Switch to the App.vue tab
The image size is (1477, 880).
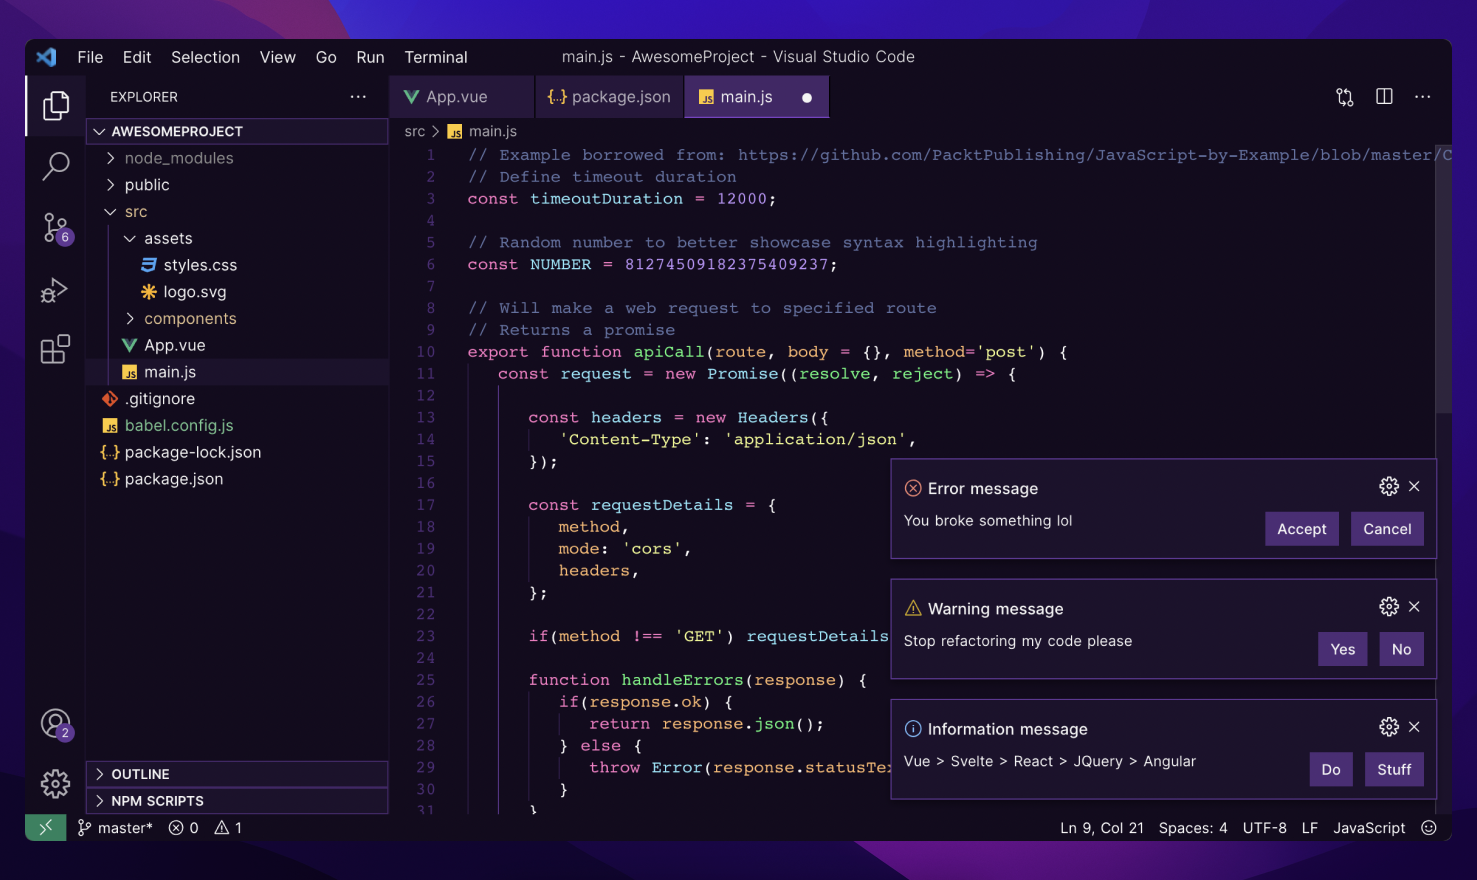click(x=461, y=97)
